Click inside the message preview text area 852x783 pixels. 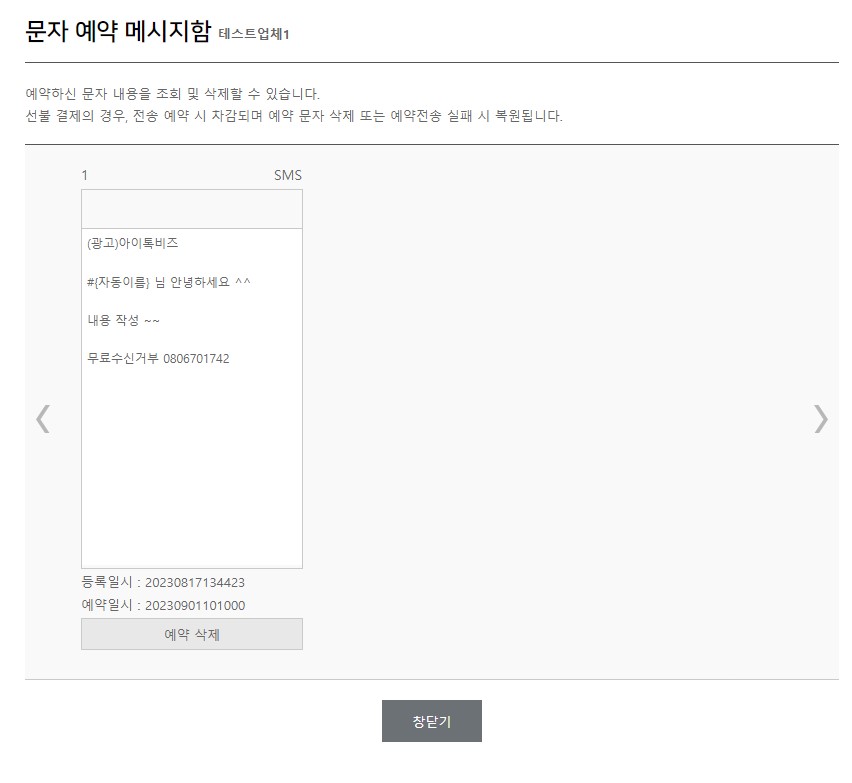point(191,450)
